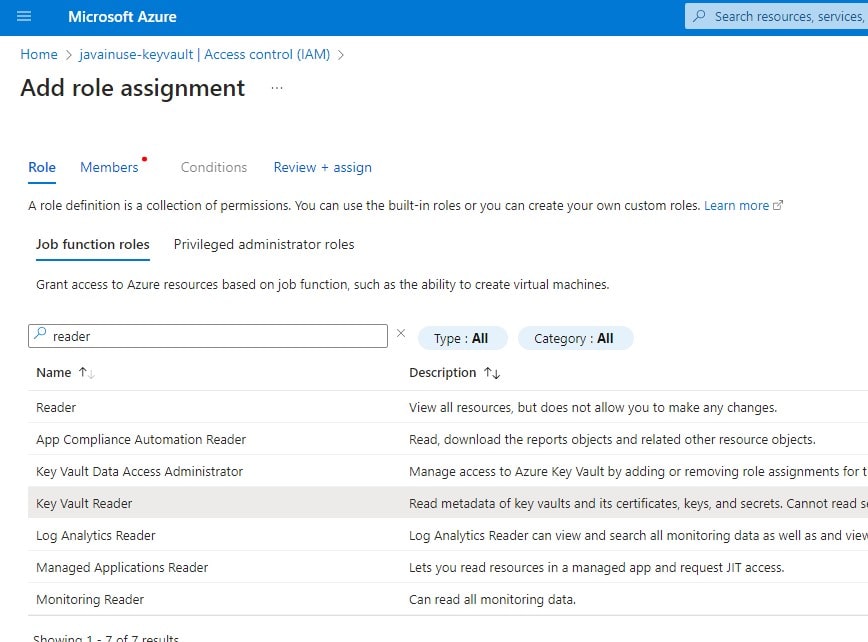The height and width of the screenshot is (642, 868).
Task: Select the Monitoring Reader role
Action: [448, 599]
